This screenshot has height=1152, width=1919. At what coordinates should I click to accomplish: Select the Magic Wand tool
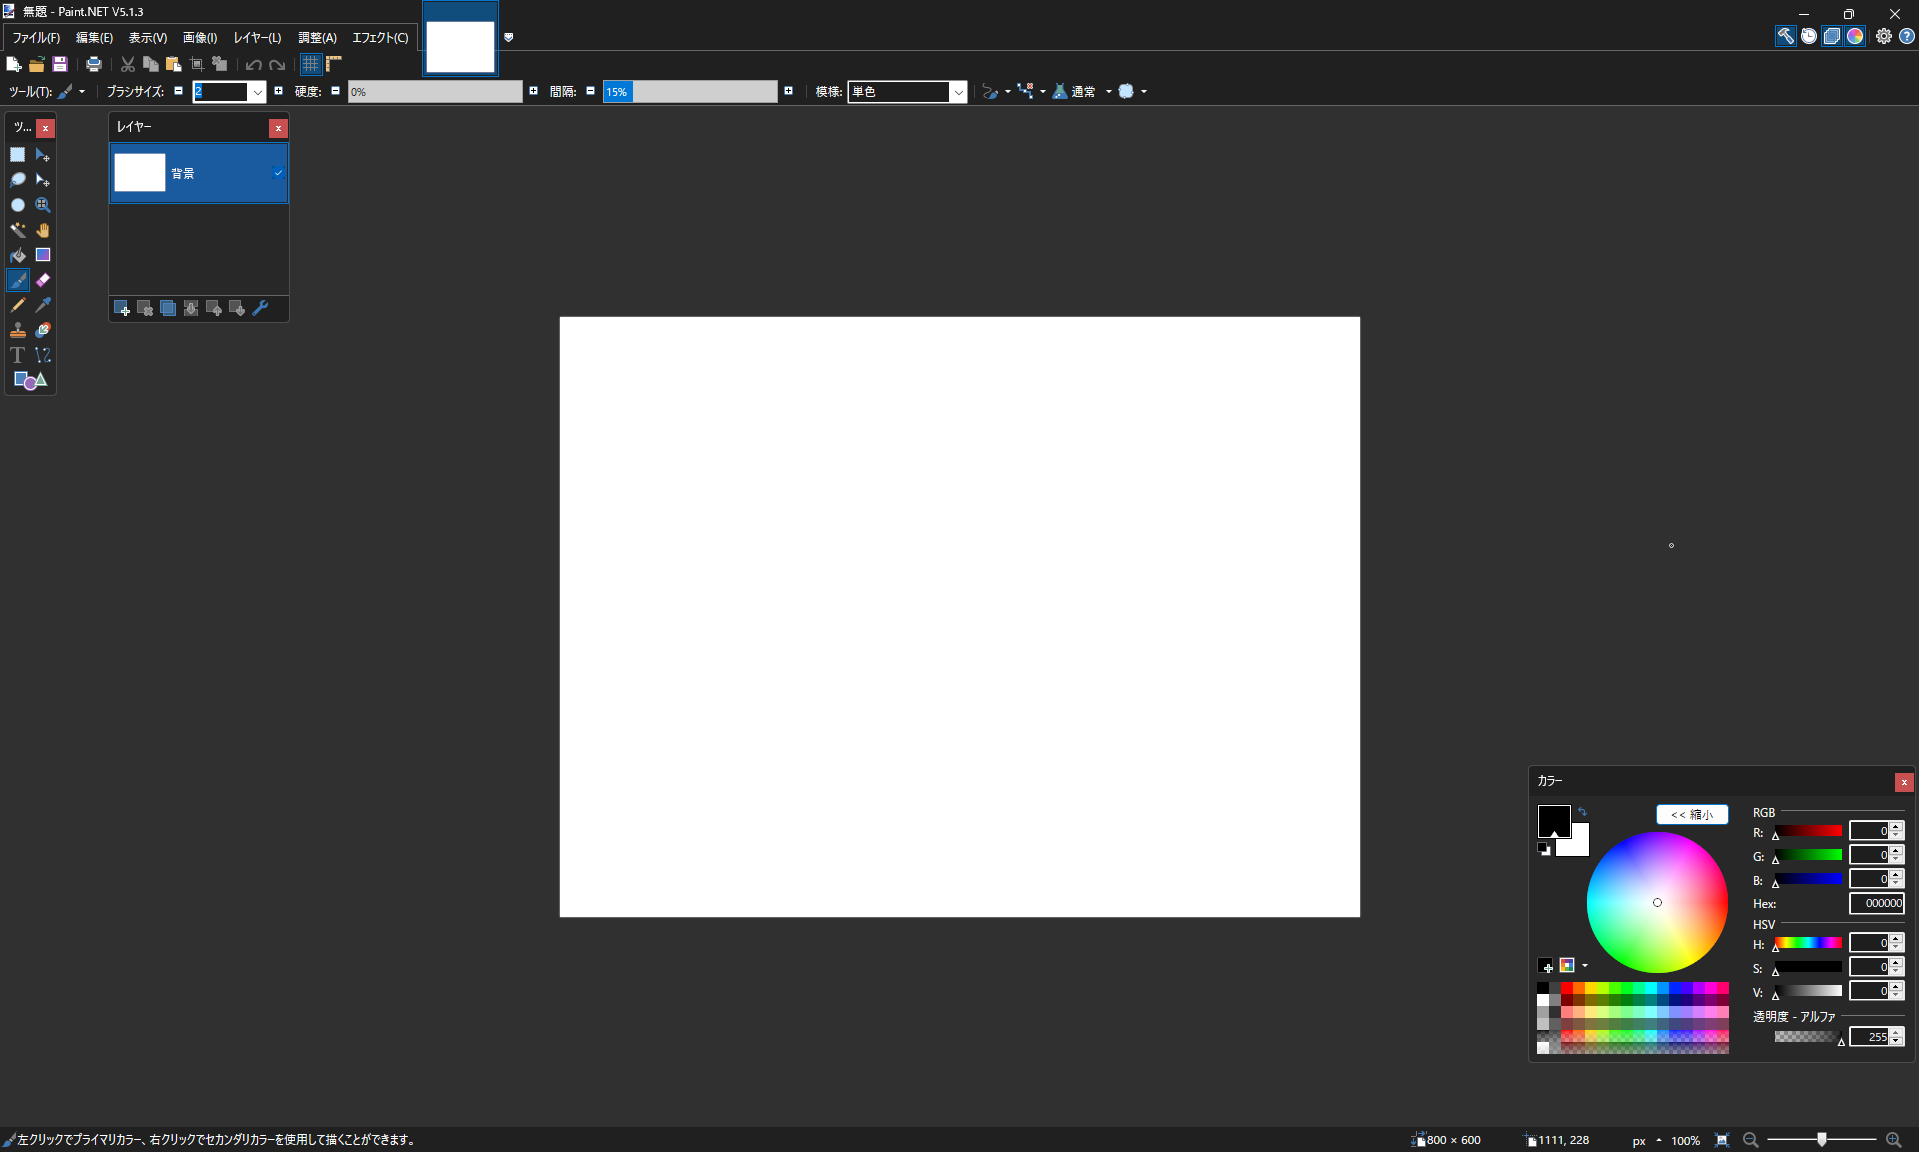[18, 230]
